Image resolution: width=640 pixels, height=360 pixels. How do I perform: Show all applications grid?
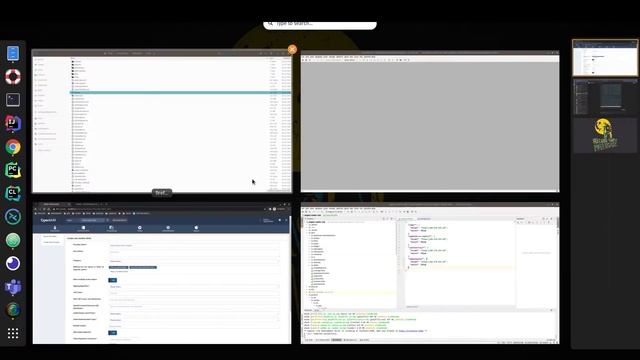point(13,333)
